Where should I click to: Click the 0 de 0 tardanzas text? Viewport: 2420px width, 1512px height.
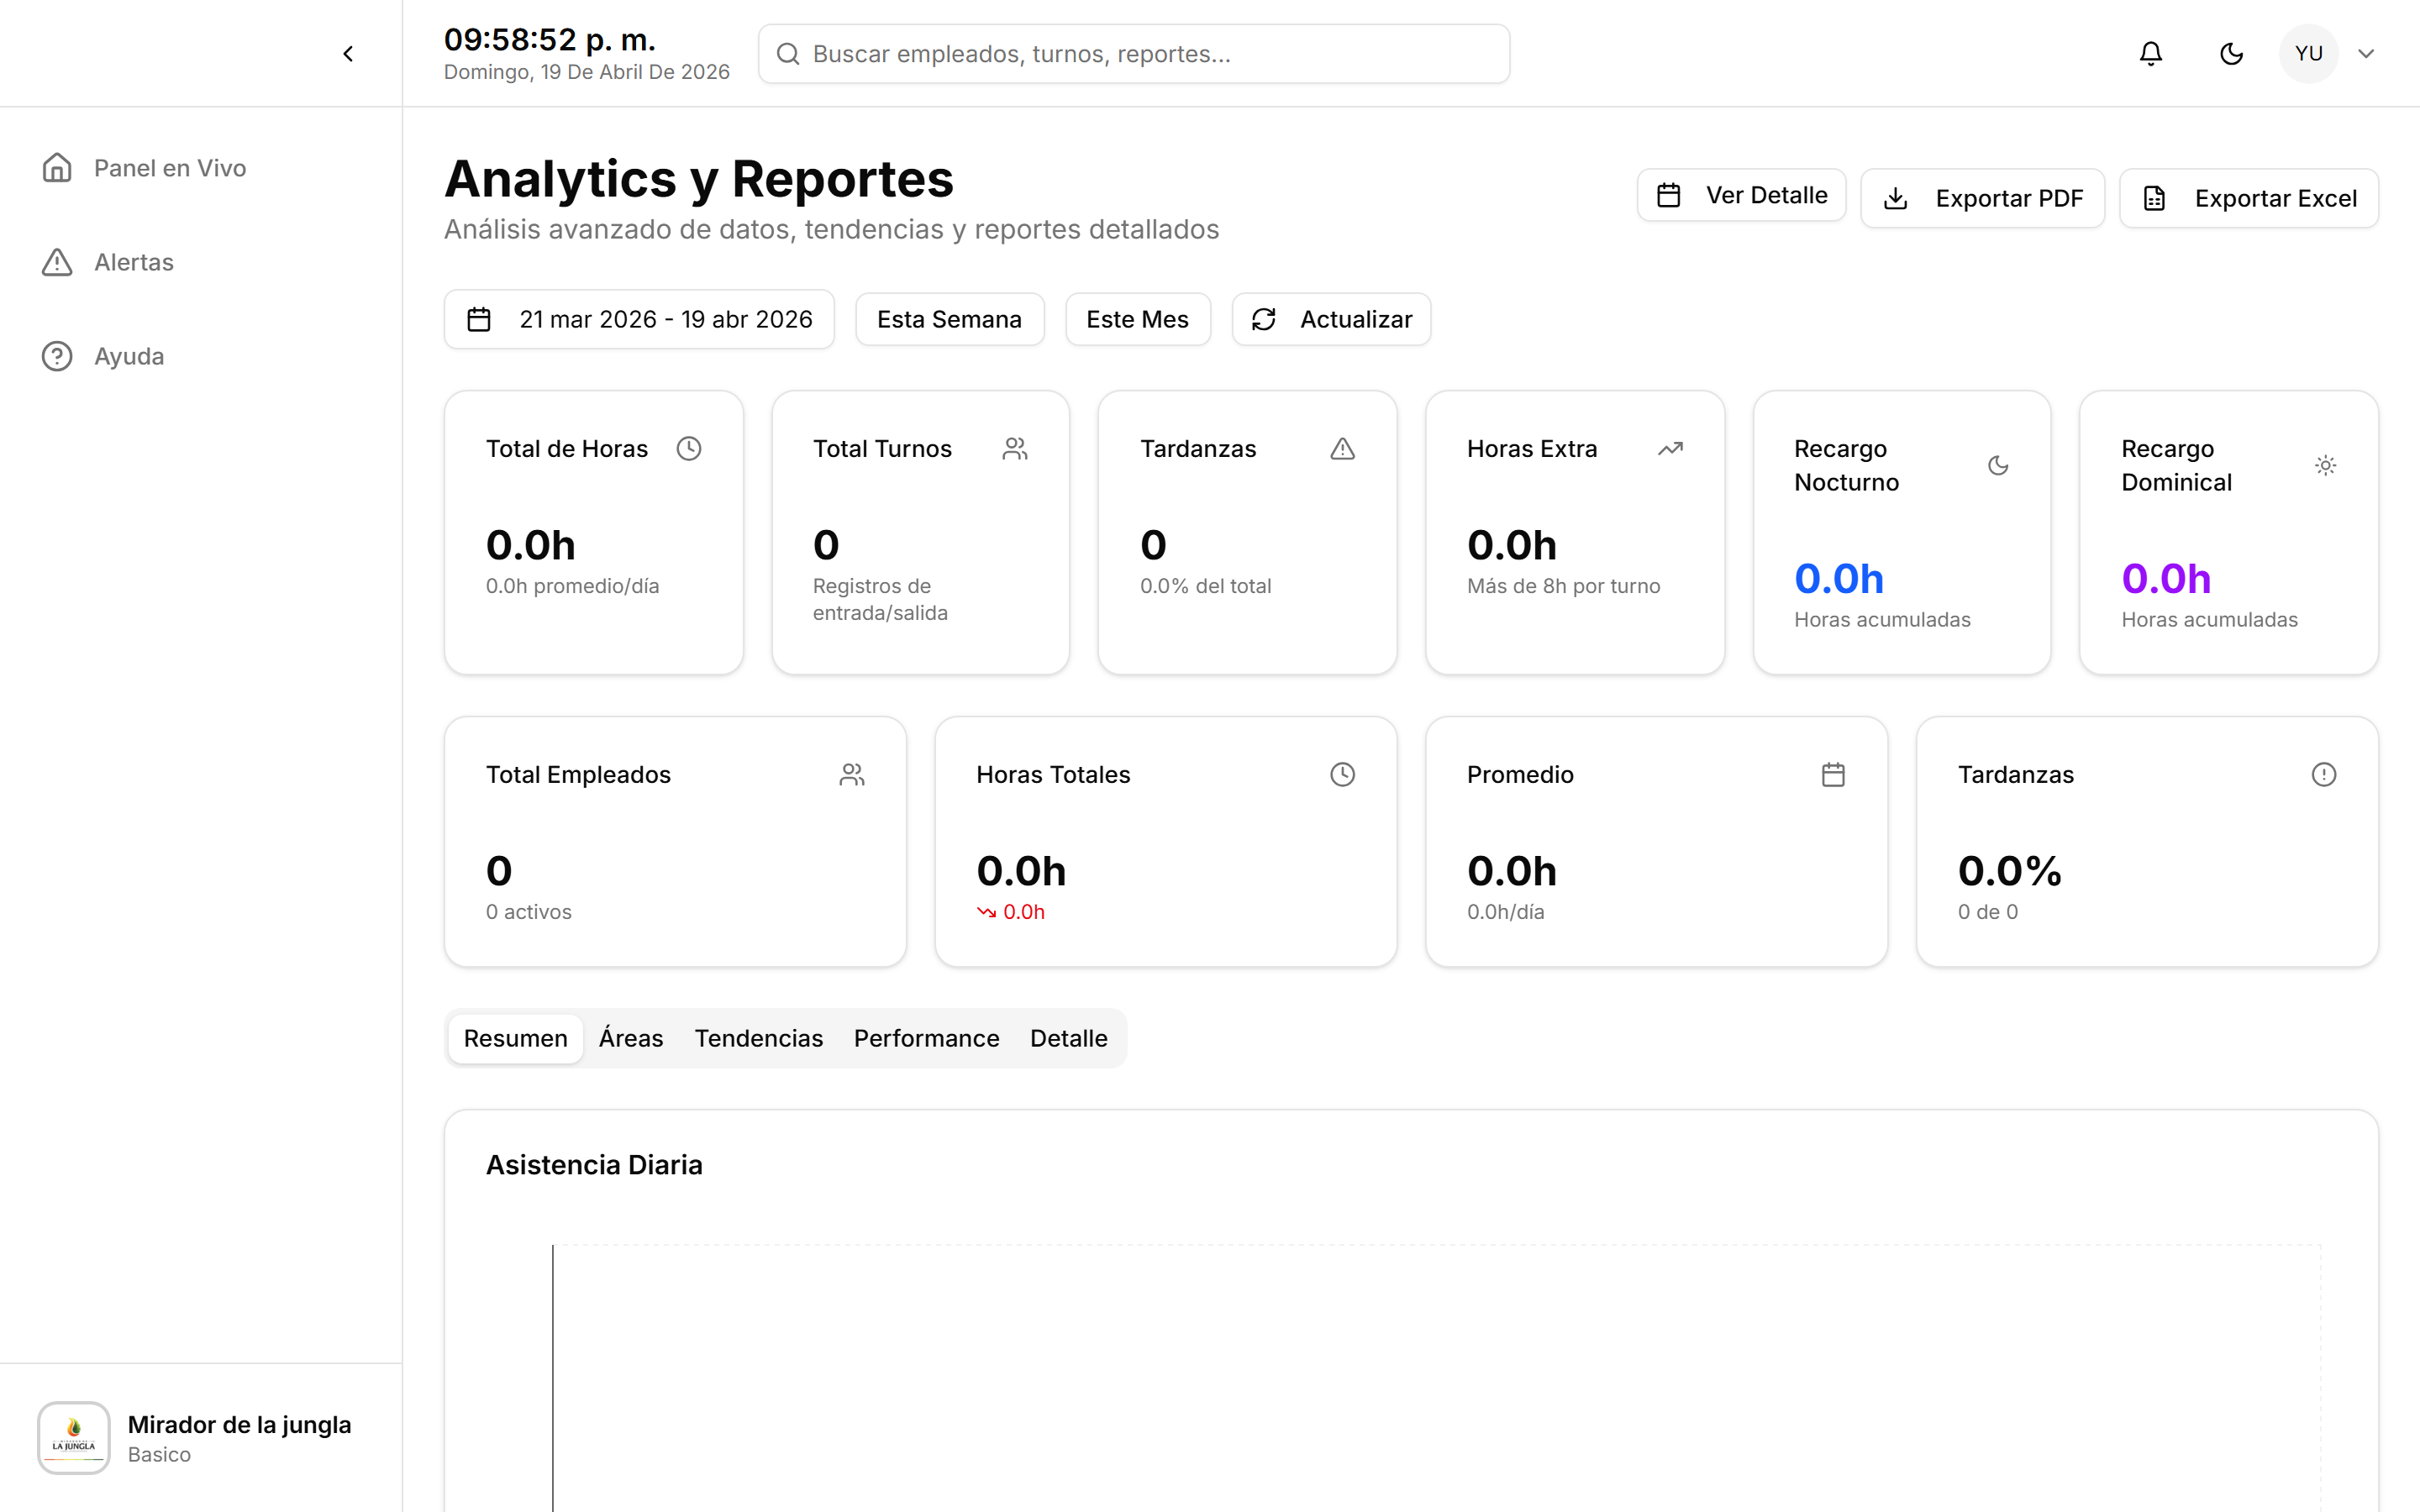[x=1987, y=912]
